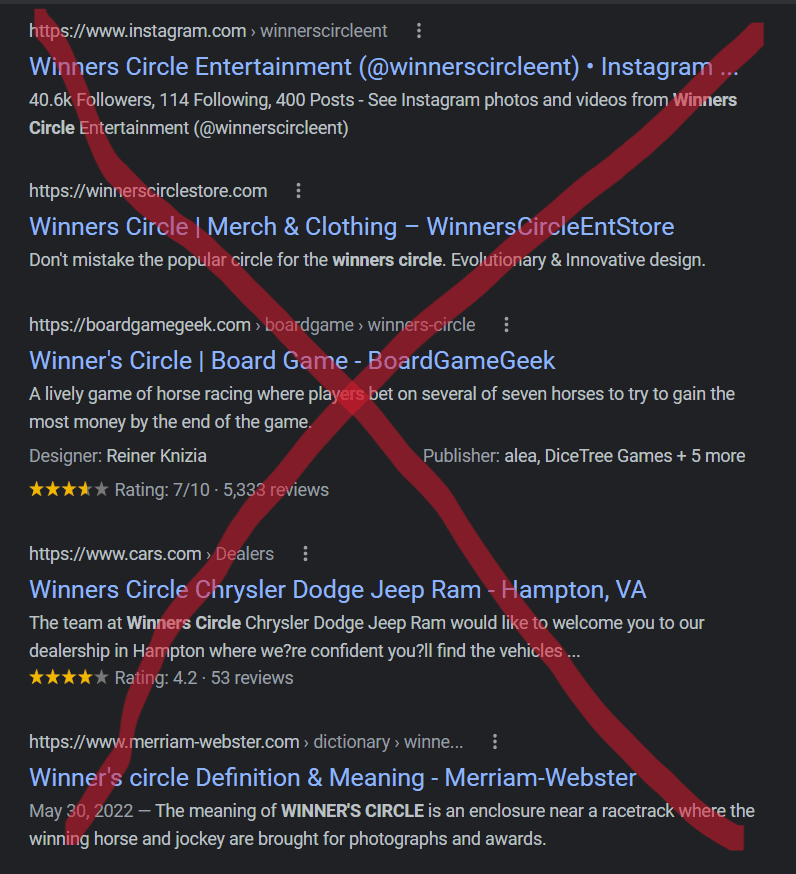Click the cars.com dealer star rating
This screenshot has width=796, height=874.
click(x=69, y=677)
